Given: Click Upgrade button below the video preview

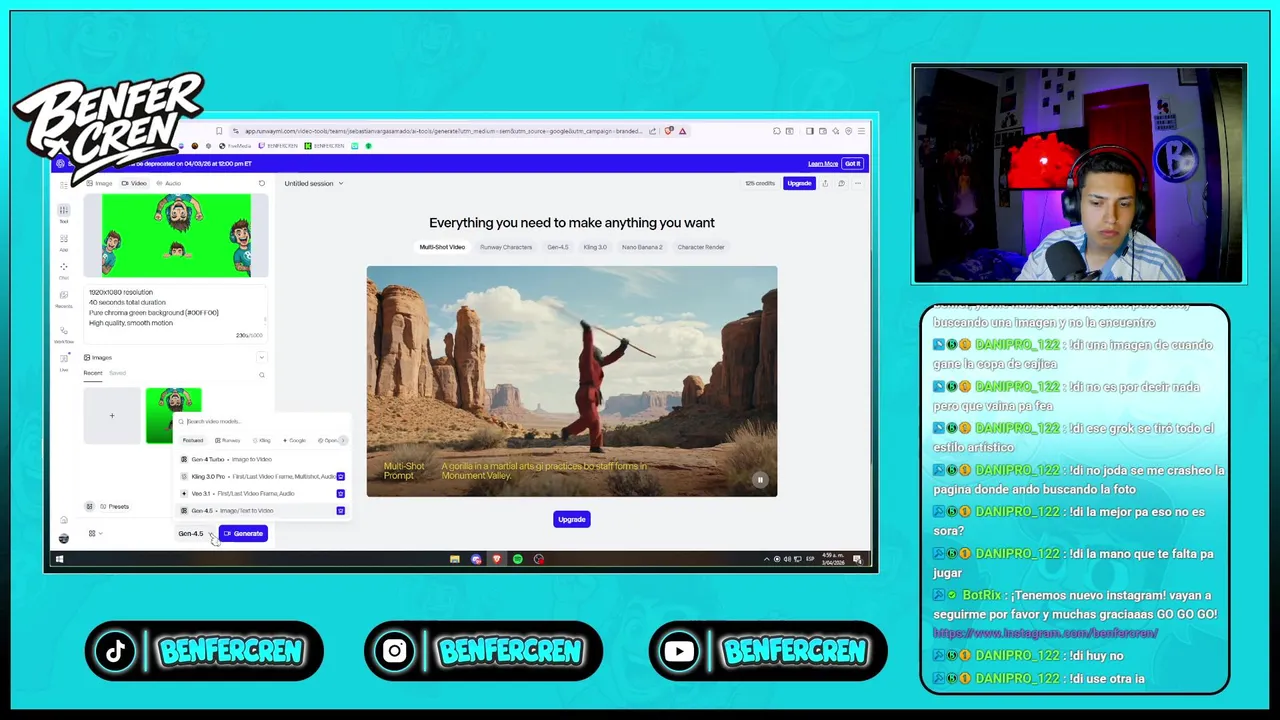Looking at the screenshot, I should tap(572, 519).
